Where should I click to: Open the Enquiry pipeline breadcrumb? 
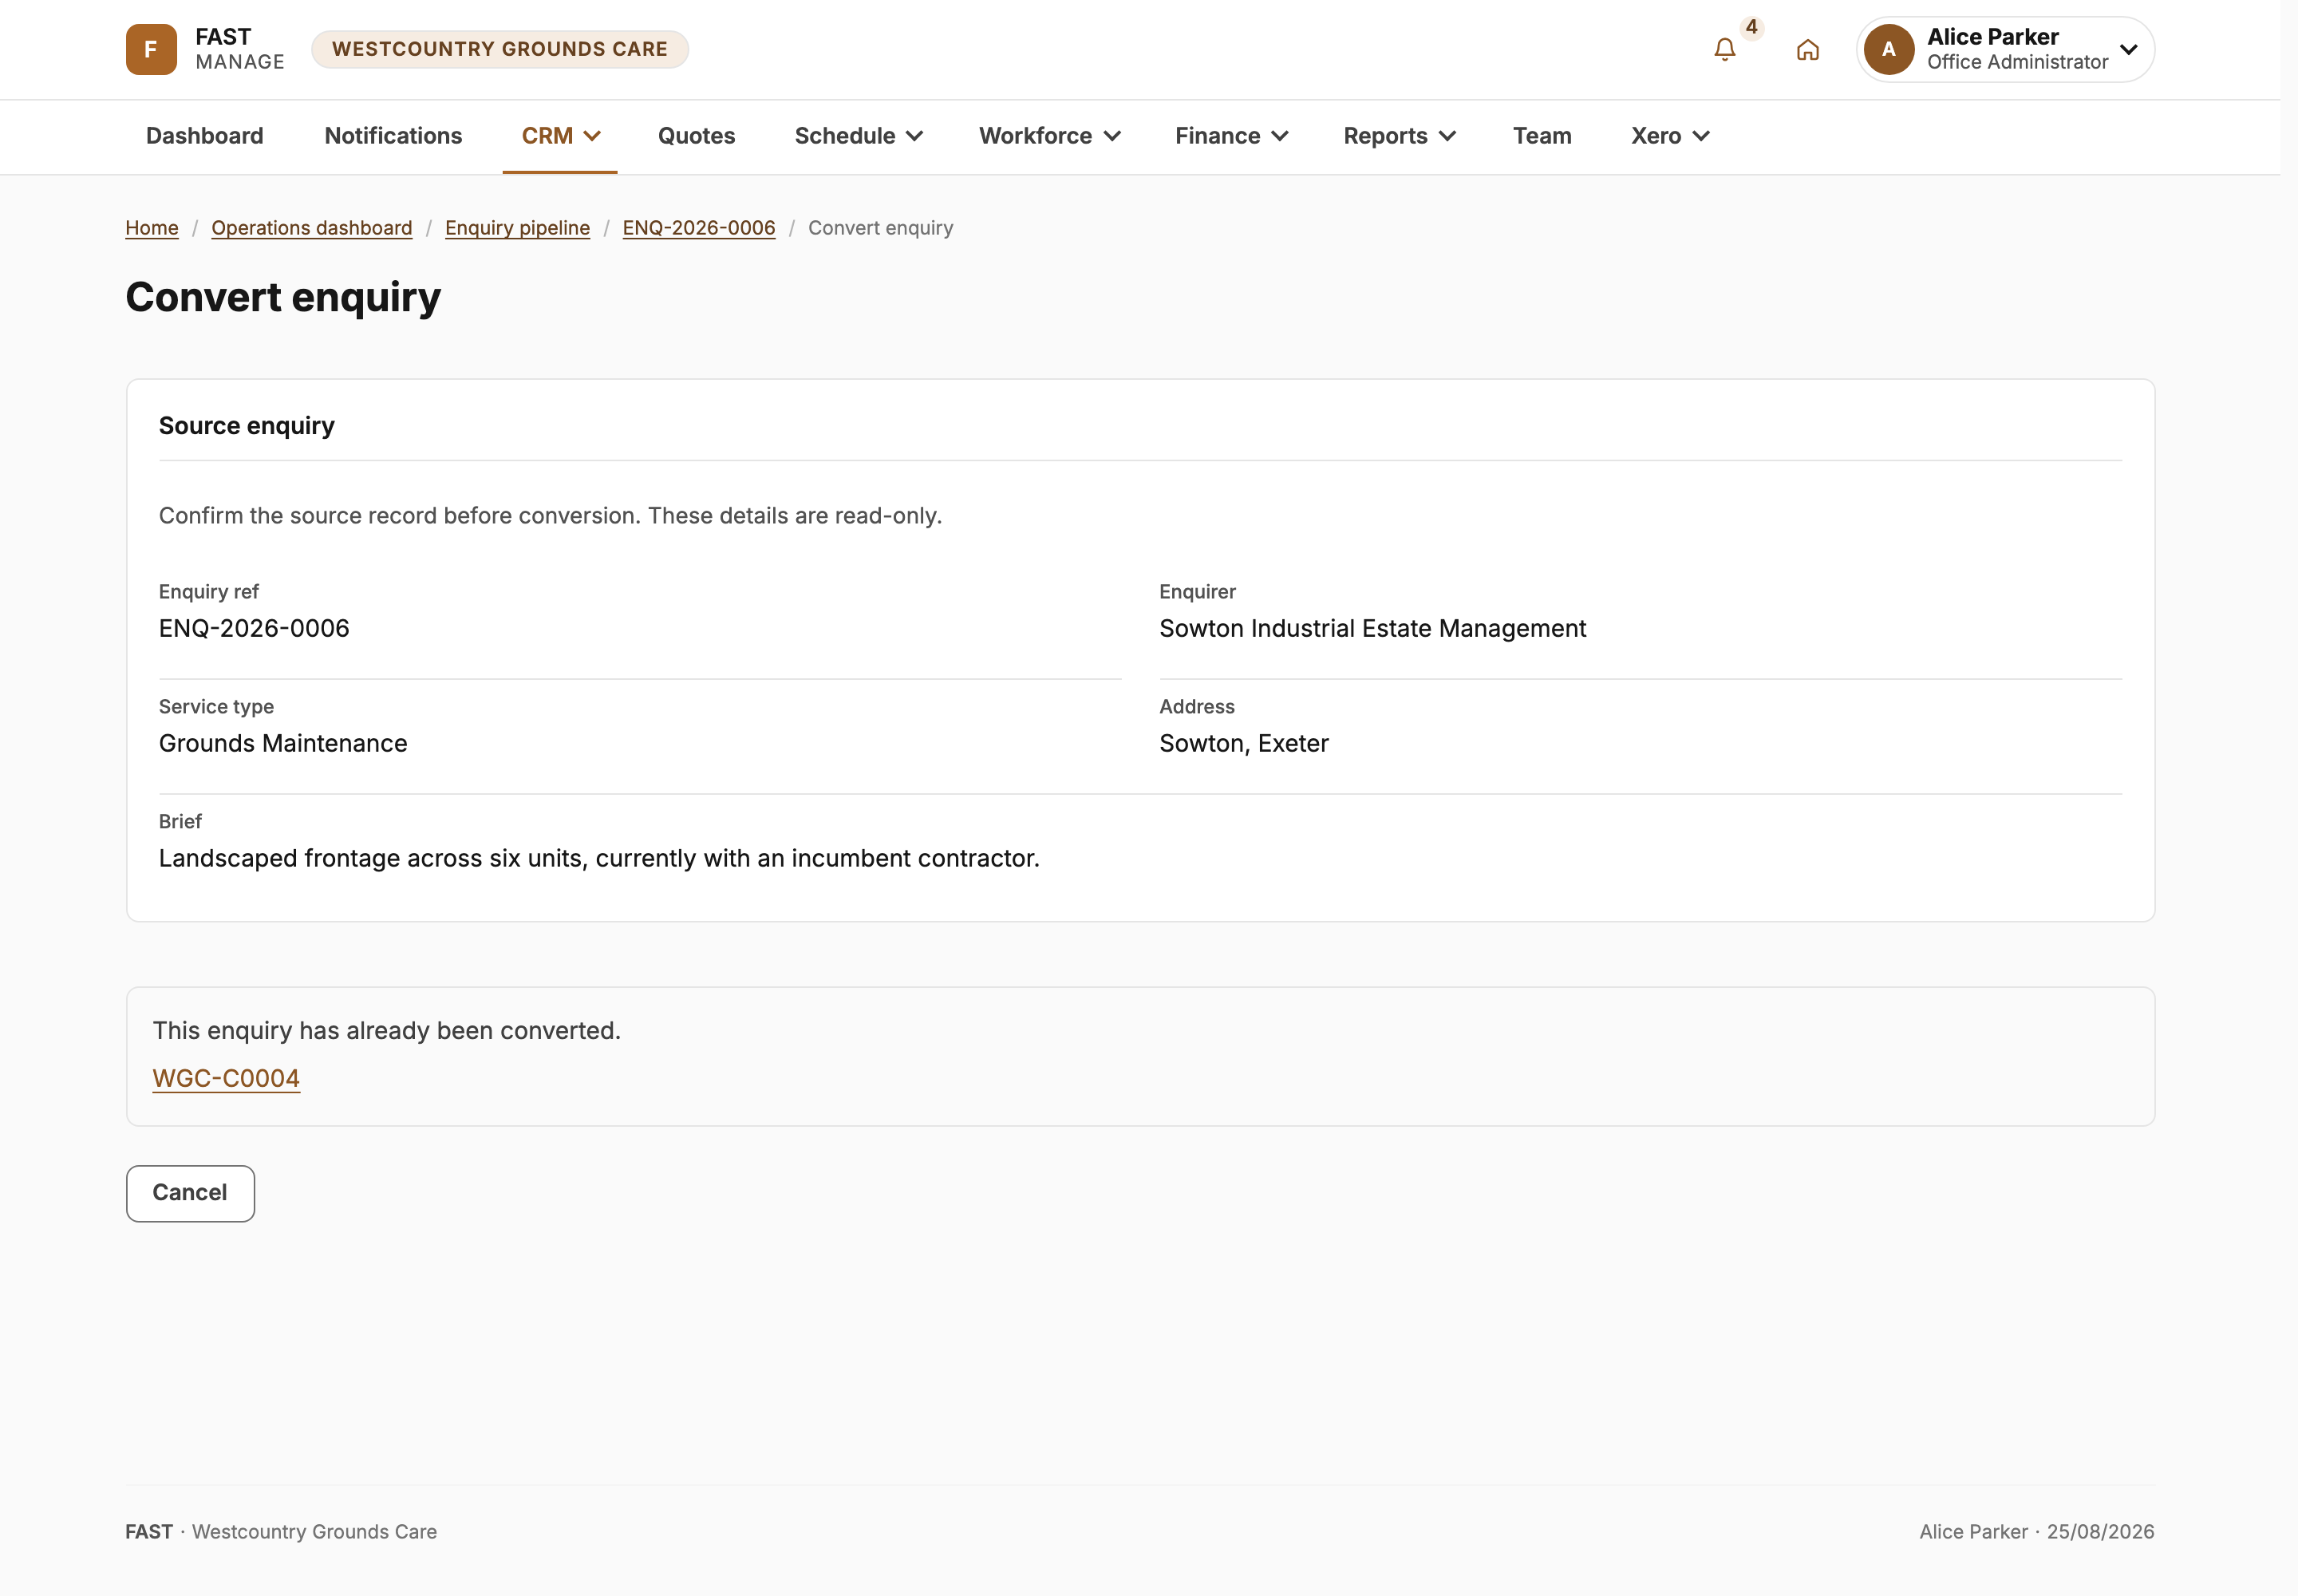pyautogui.click(x=517, y=228)
